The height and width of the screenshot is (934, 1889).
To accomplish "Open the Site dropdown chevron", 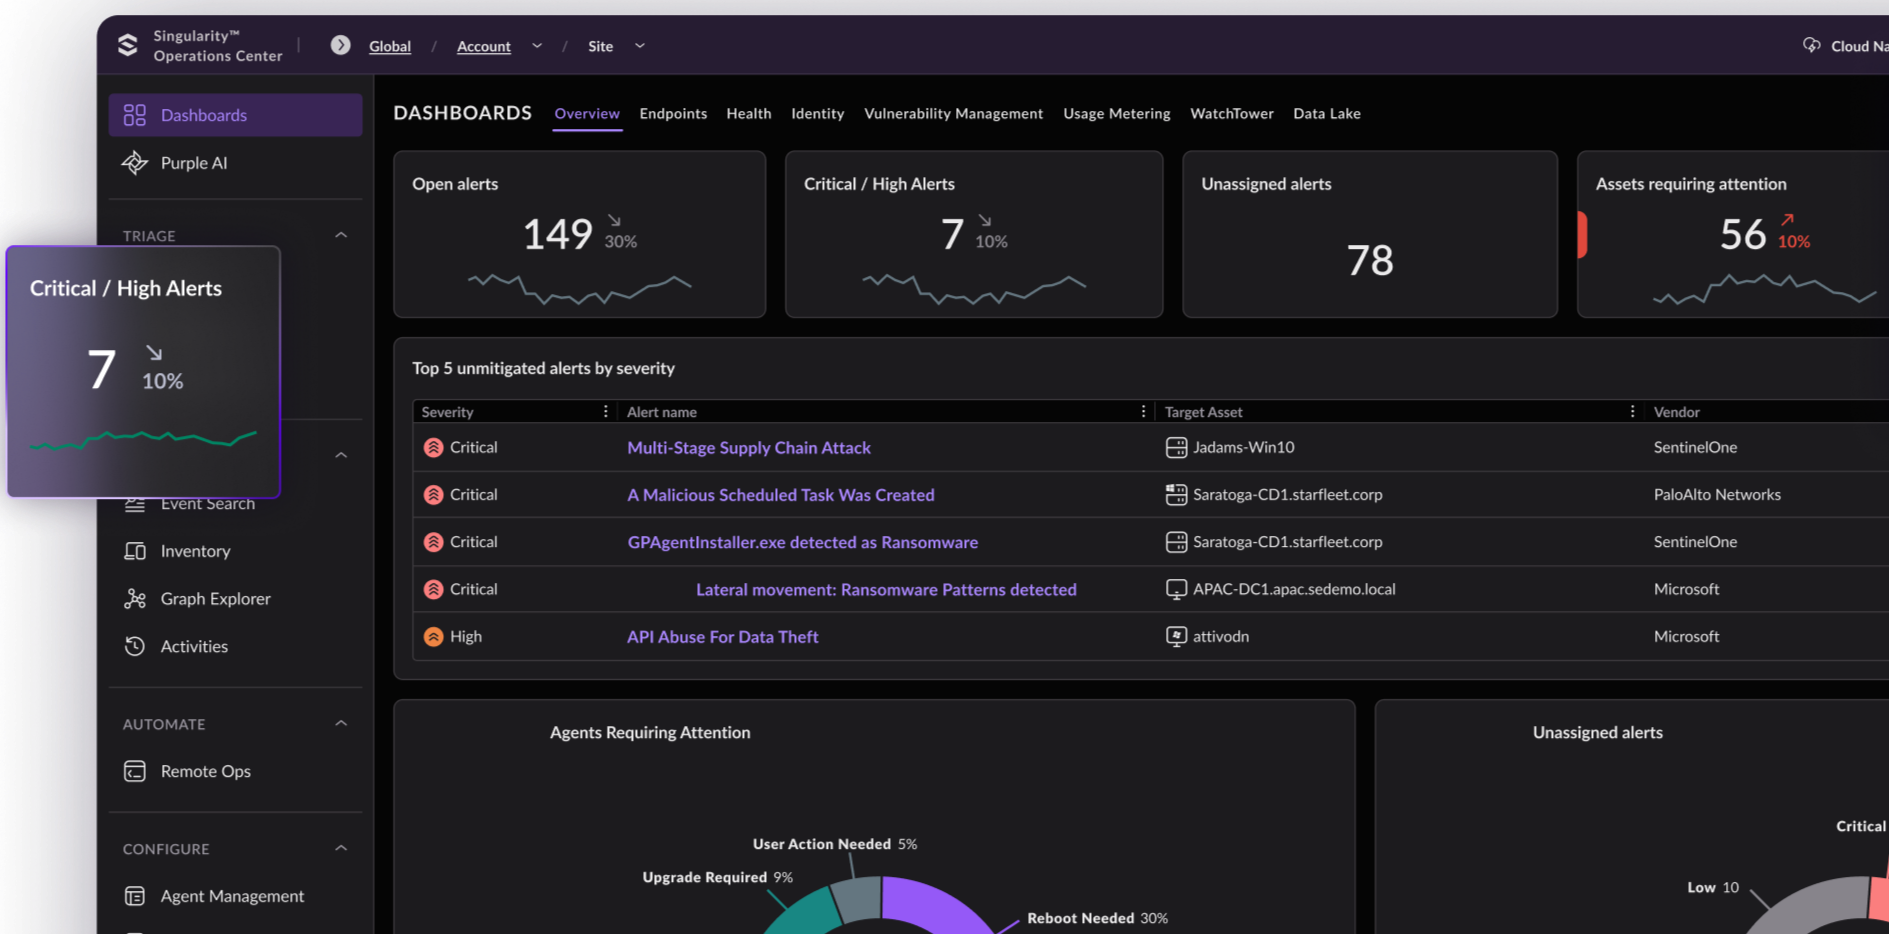I will click(x=640, y=46).
